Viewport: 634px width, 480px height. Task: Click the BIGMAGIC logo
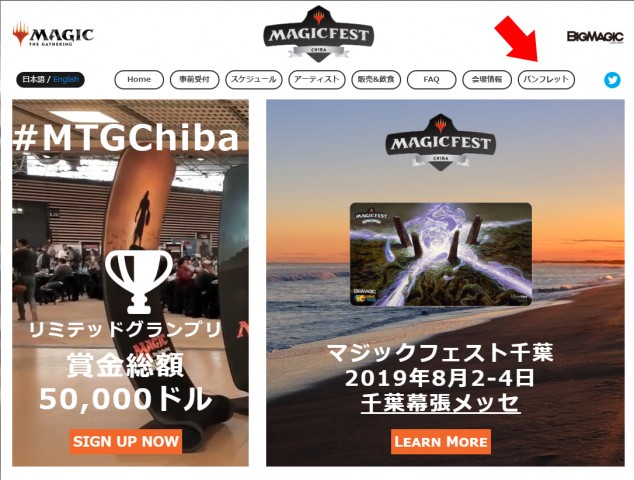(595, 36)
